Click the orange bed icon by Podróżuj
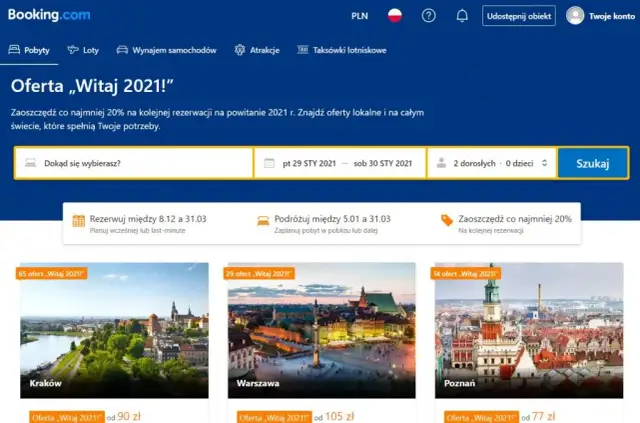 click(263, 221)
